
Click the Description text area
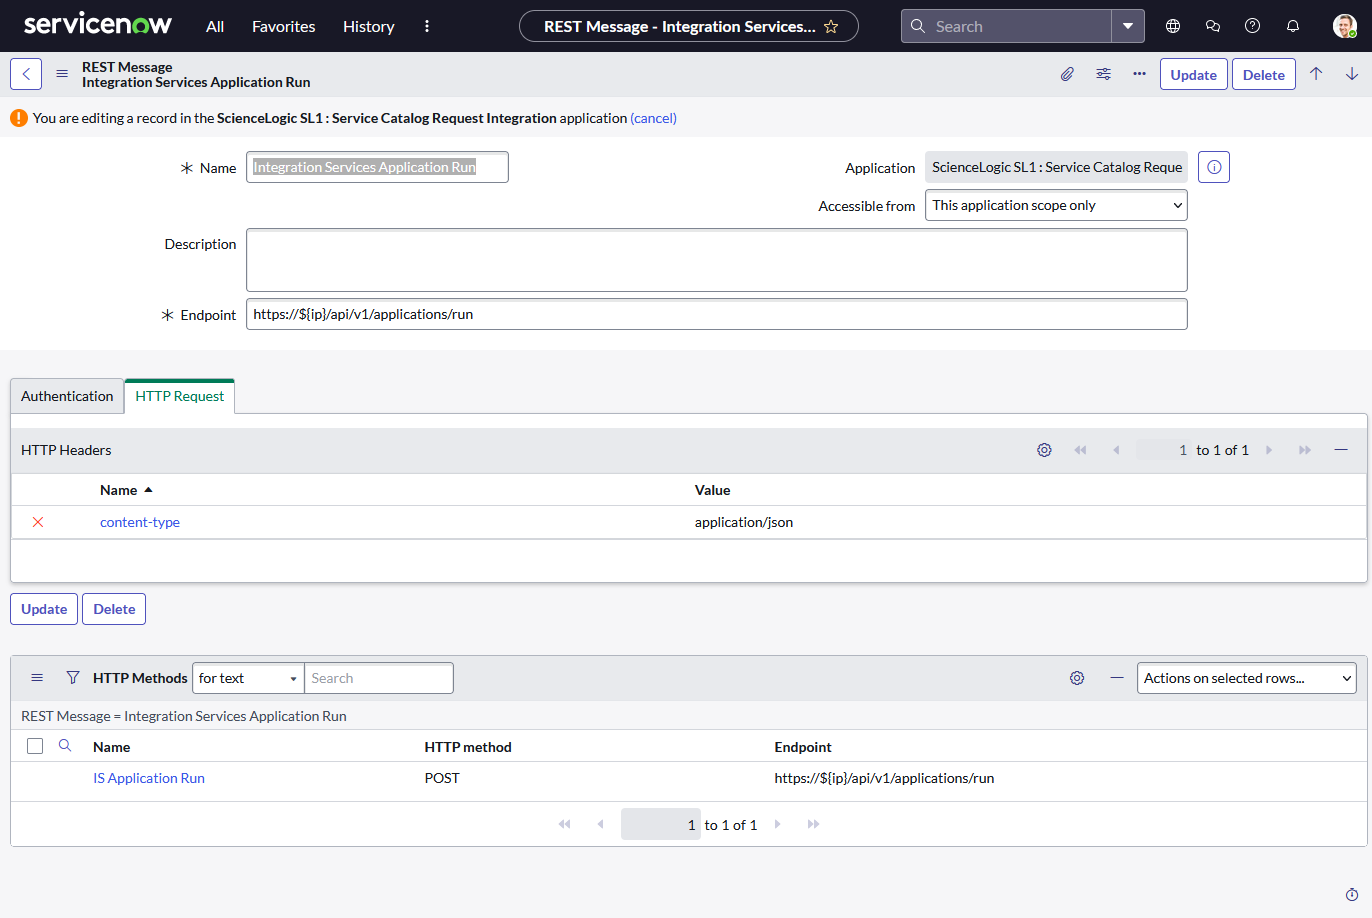coord(717,260)
